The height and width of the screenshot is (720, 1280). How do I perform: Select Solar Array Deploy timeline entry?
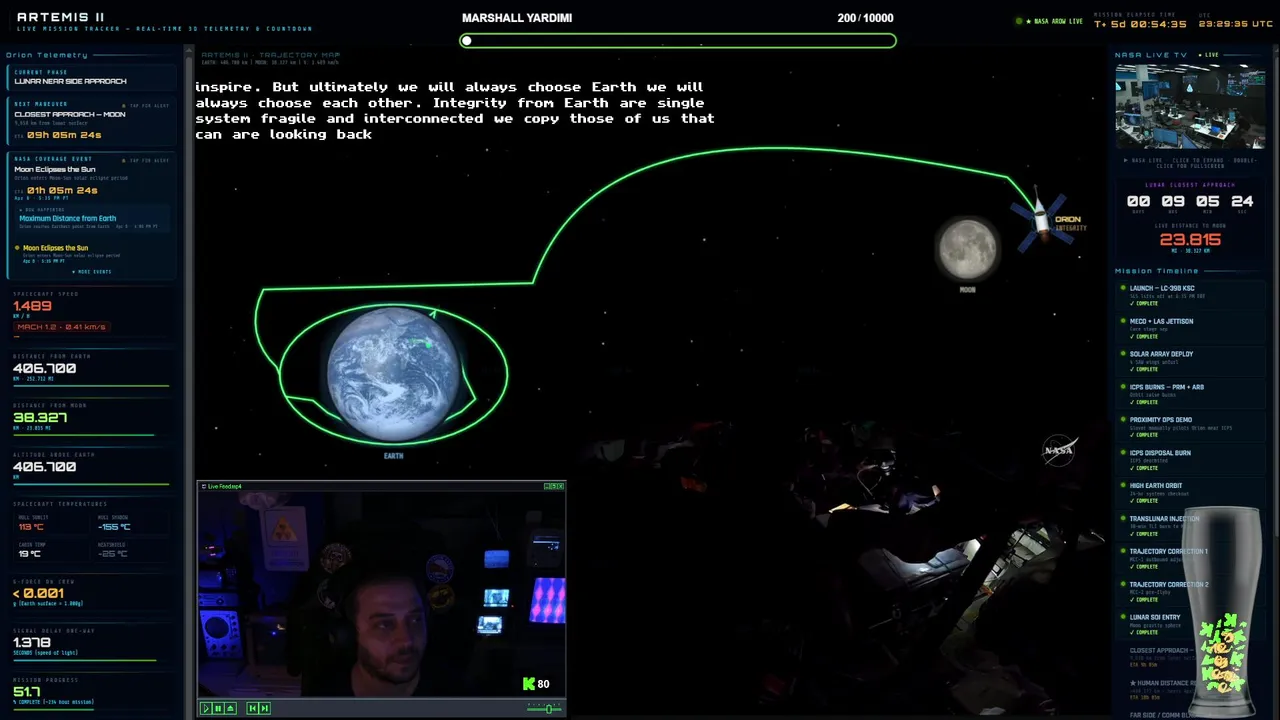tap(1190, 361)
